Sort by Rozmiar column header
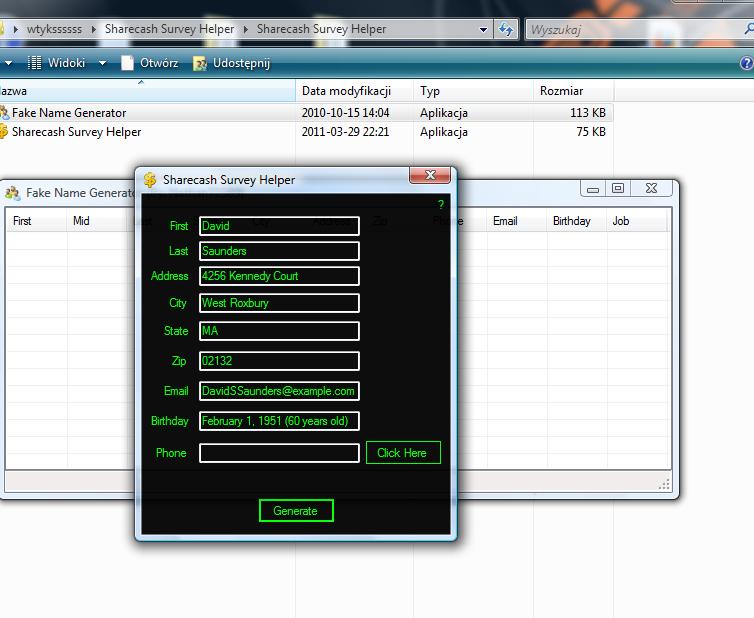 (574, 91)
